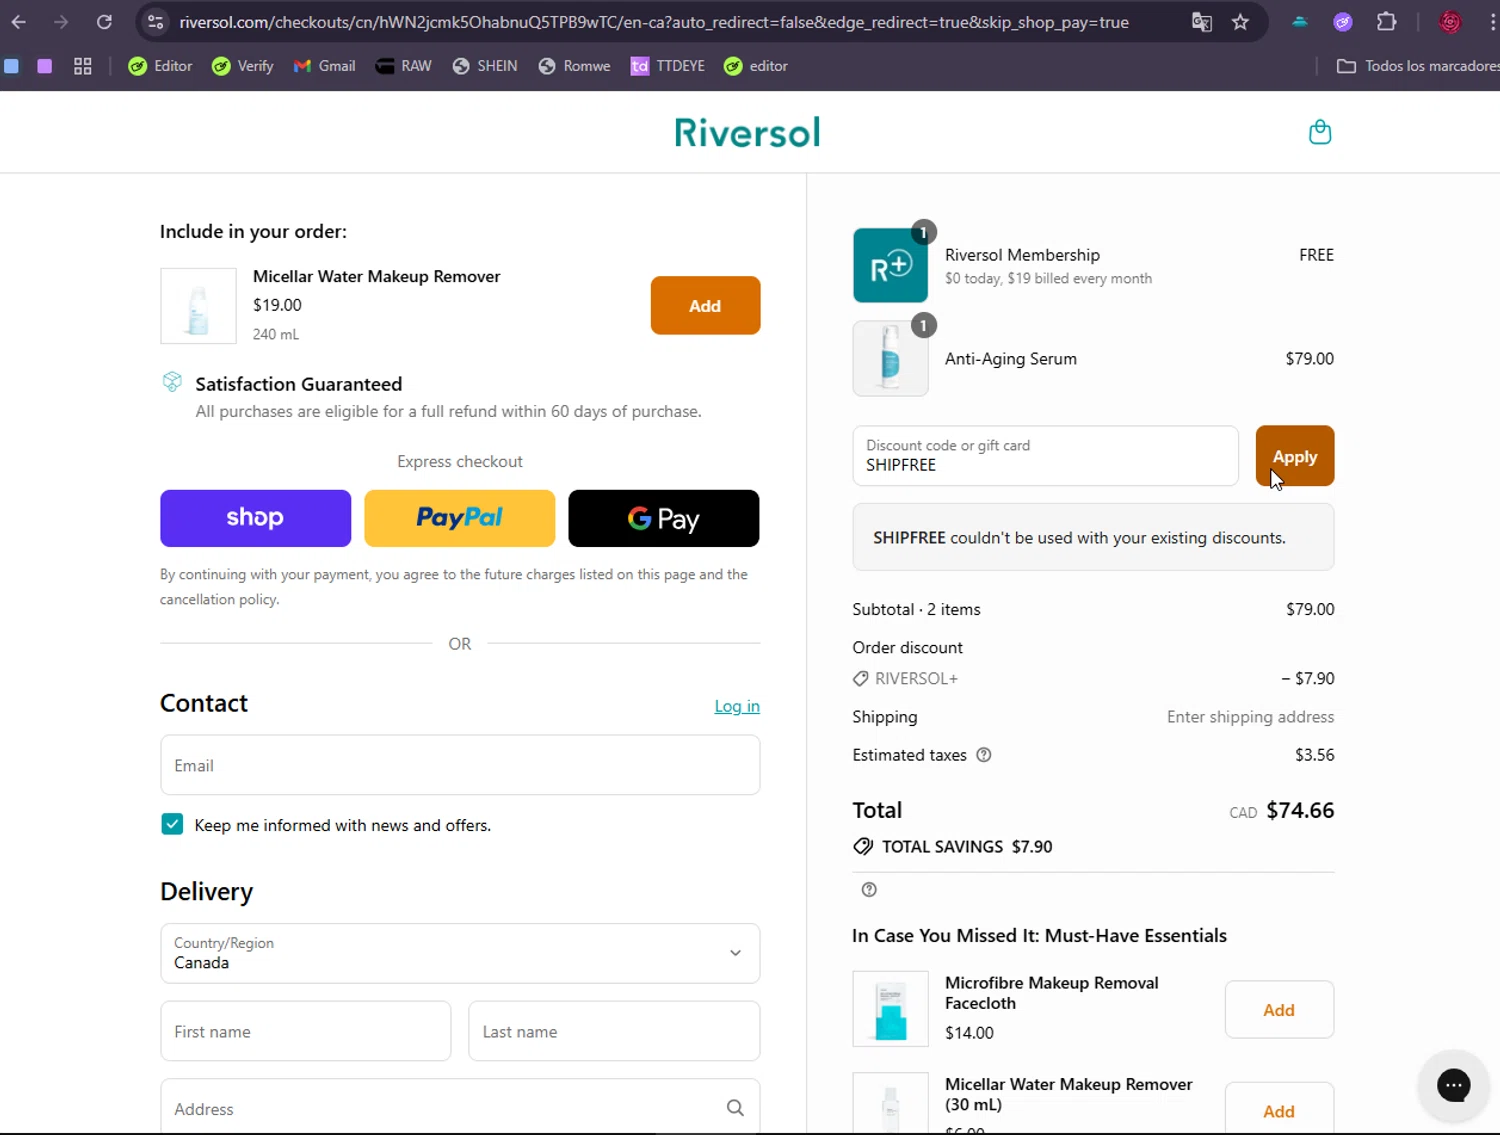Open the shopping bag cart icon
The width and height of the screenshot is (1500, 1135).
click(1320, 132)
